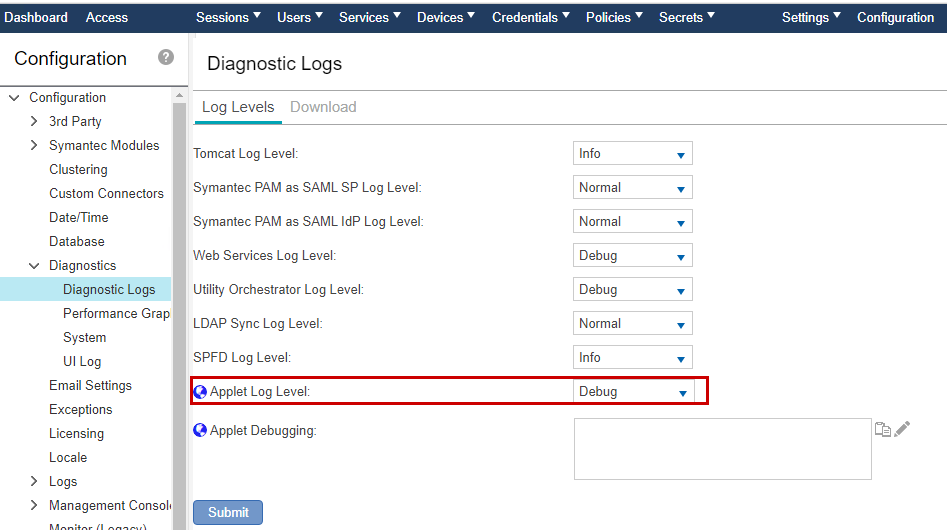Collapse the Diagnostics tree node

point(34,266)
